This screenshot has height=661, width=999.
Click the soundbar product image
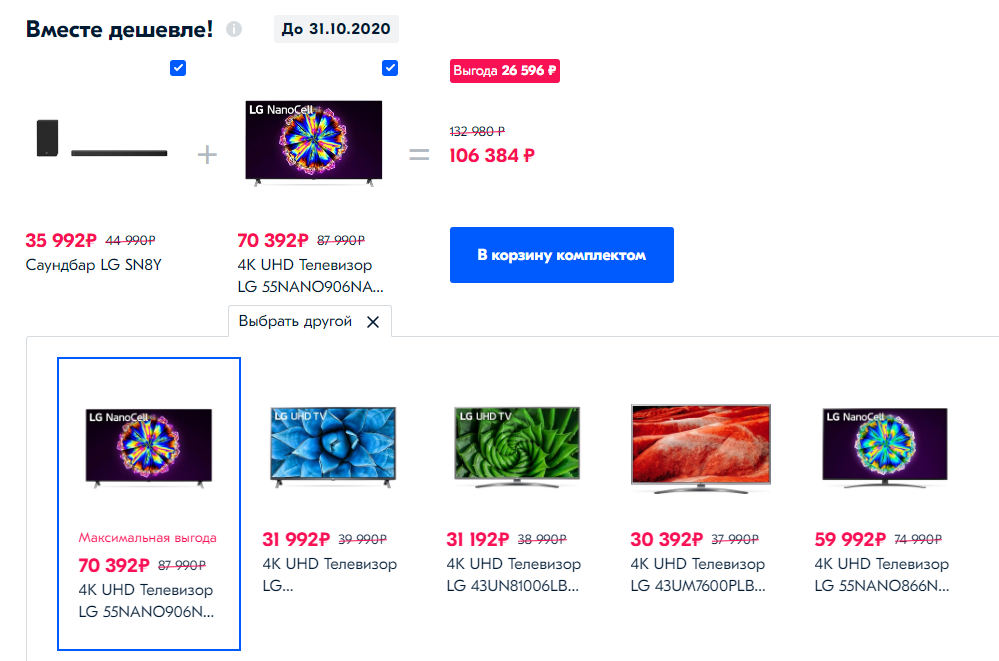coord(97,141)
